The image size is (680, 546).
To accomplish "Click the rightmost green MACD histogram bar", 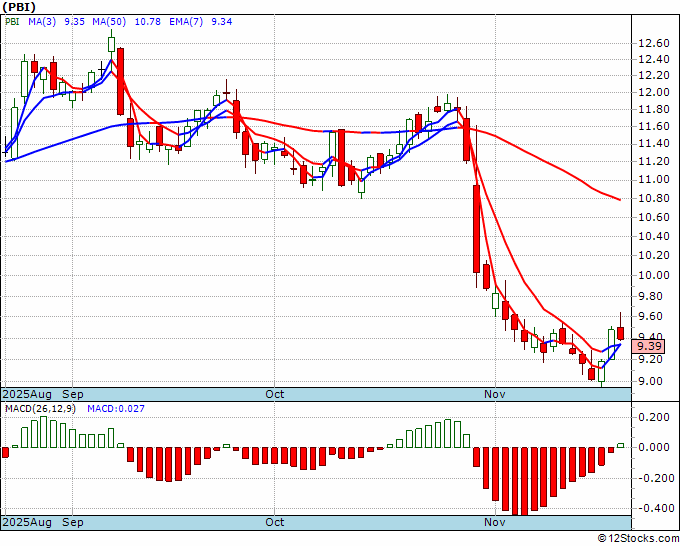I will [x=621, y=445].
